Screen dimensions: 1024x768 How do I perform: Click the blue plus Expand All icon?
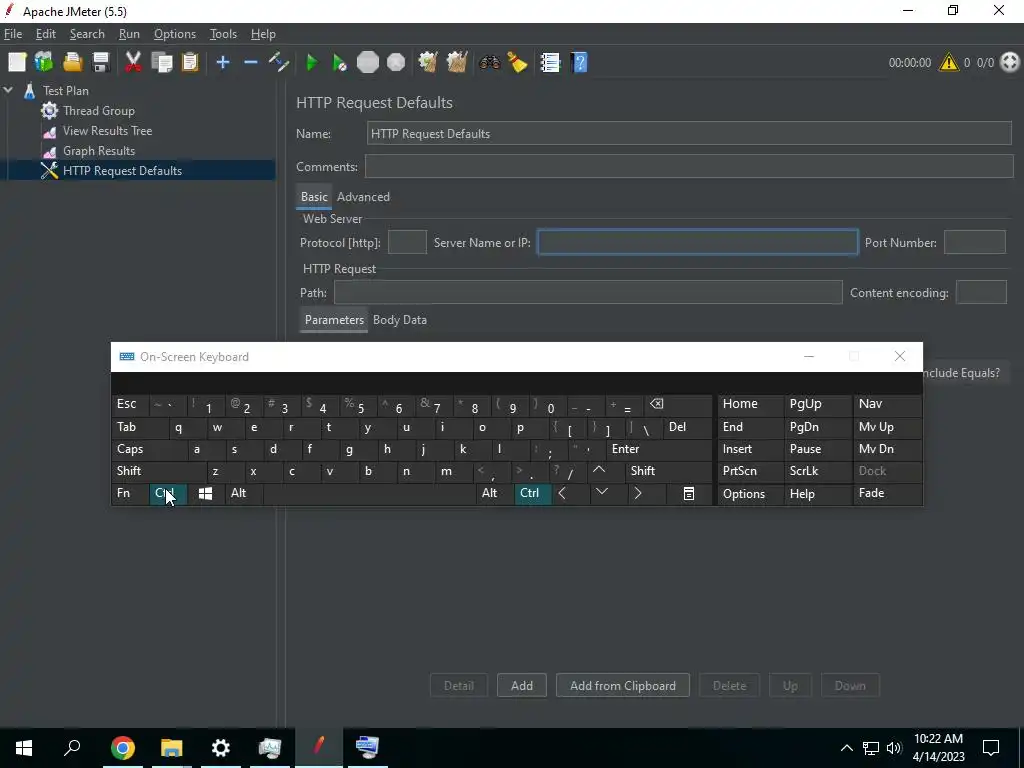223,63
